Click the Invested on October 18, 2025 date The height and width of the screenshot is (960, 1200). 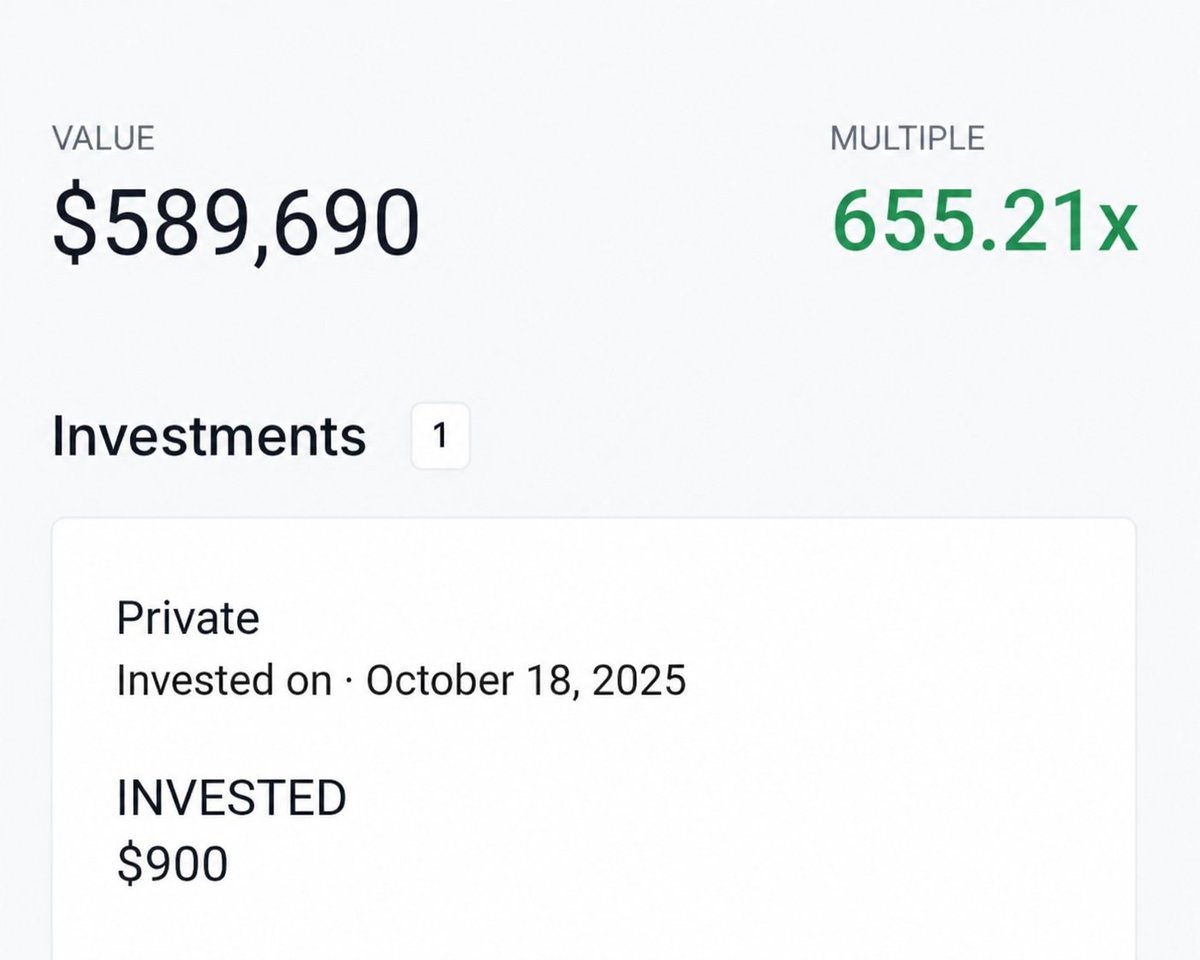click(401, 681)
